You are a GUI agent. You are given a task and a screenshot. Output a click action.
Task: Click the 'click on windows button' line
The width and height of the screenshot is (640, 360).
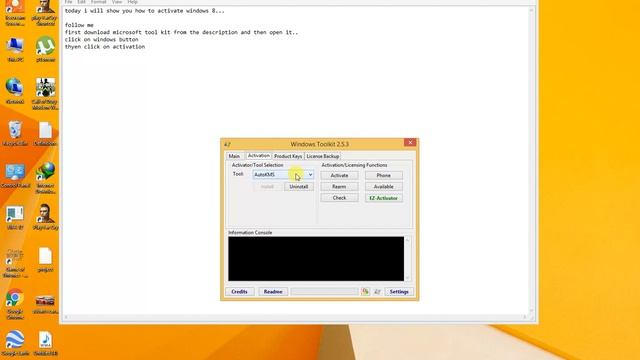coord(102,40)
